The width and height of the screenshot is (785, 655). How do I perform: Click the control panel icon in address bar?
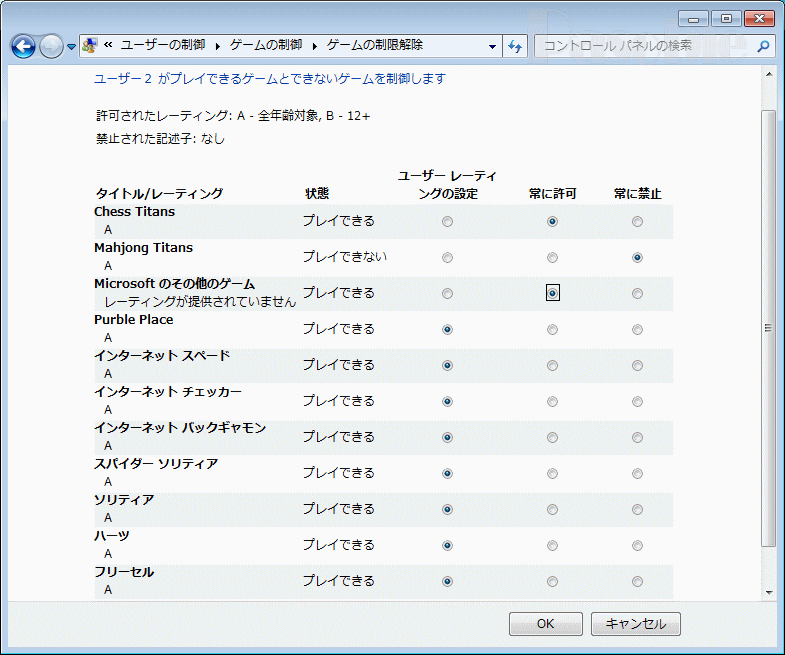tap(90, 46)
